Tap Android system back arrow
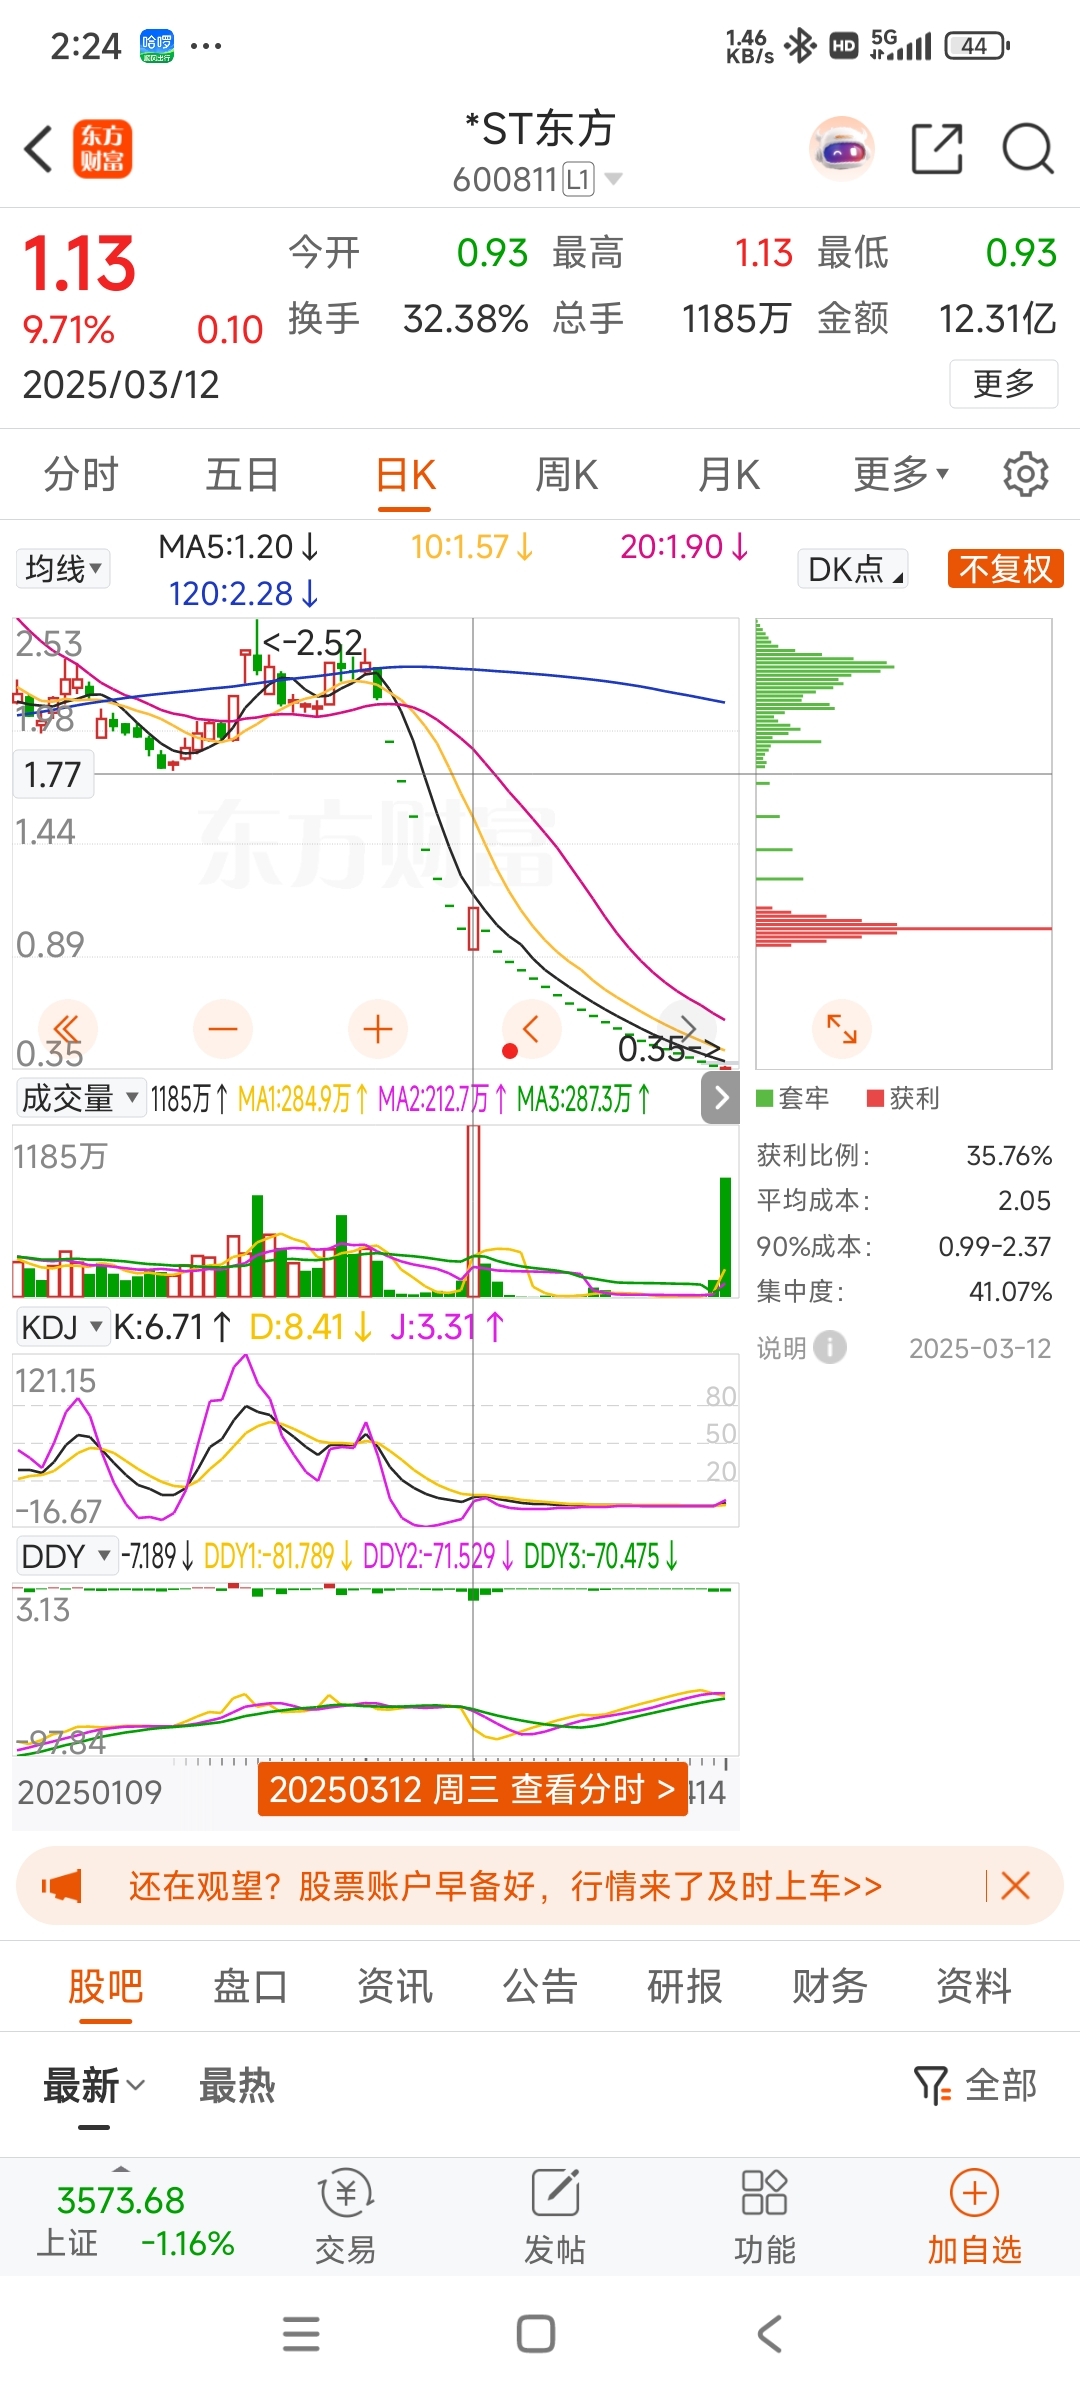This screenshot has width=1080, height=2400. [769, 2334]
